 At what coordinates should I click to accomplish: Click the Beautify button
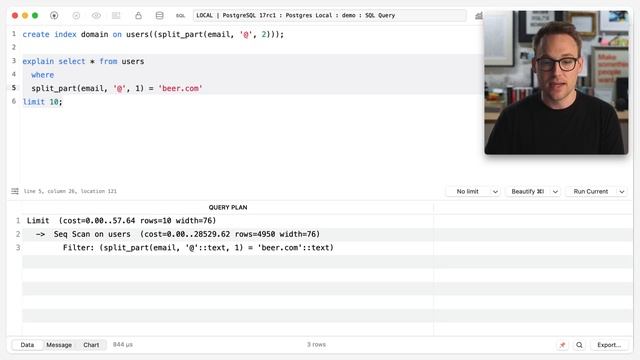tap(528, 191)
